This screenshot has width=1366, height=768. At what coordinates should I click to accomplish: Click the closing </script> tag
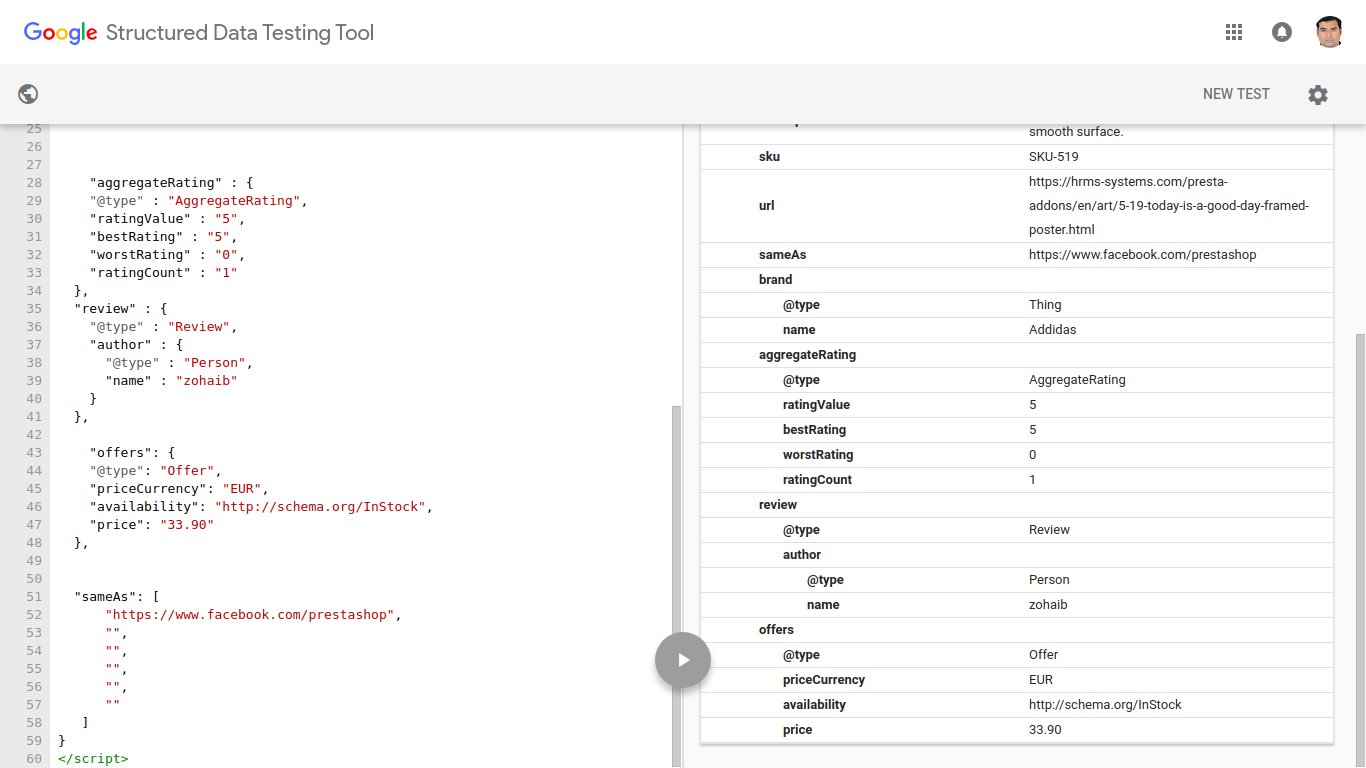[x=93, y=759]
